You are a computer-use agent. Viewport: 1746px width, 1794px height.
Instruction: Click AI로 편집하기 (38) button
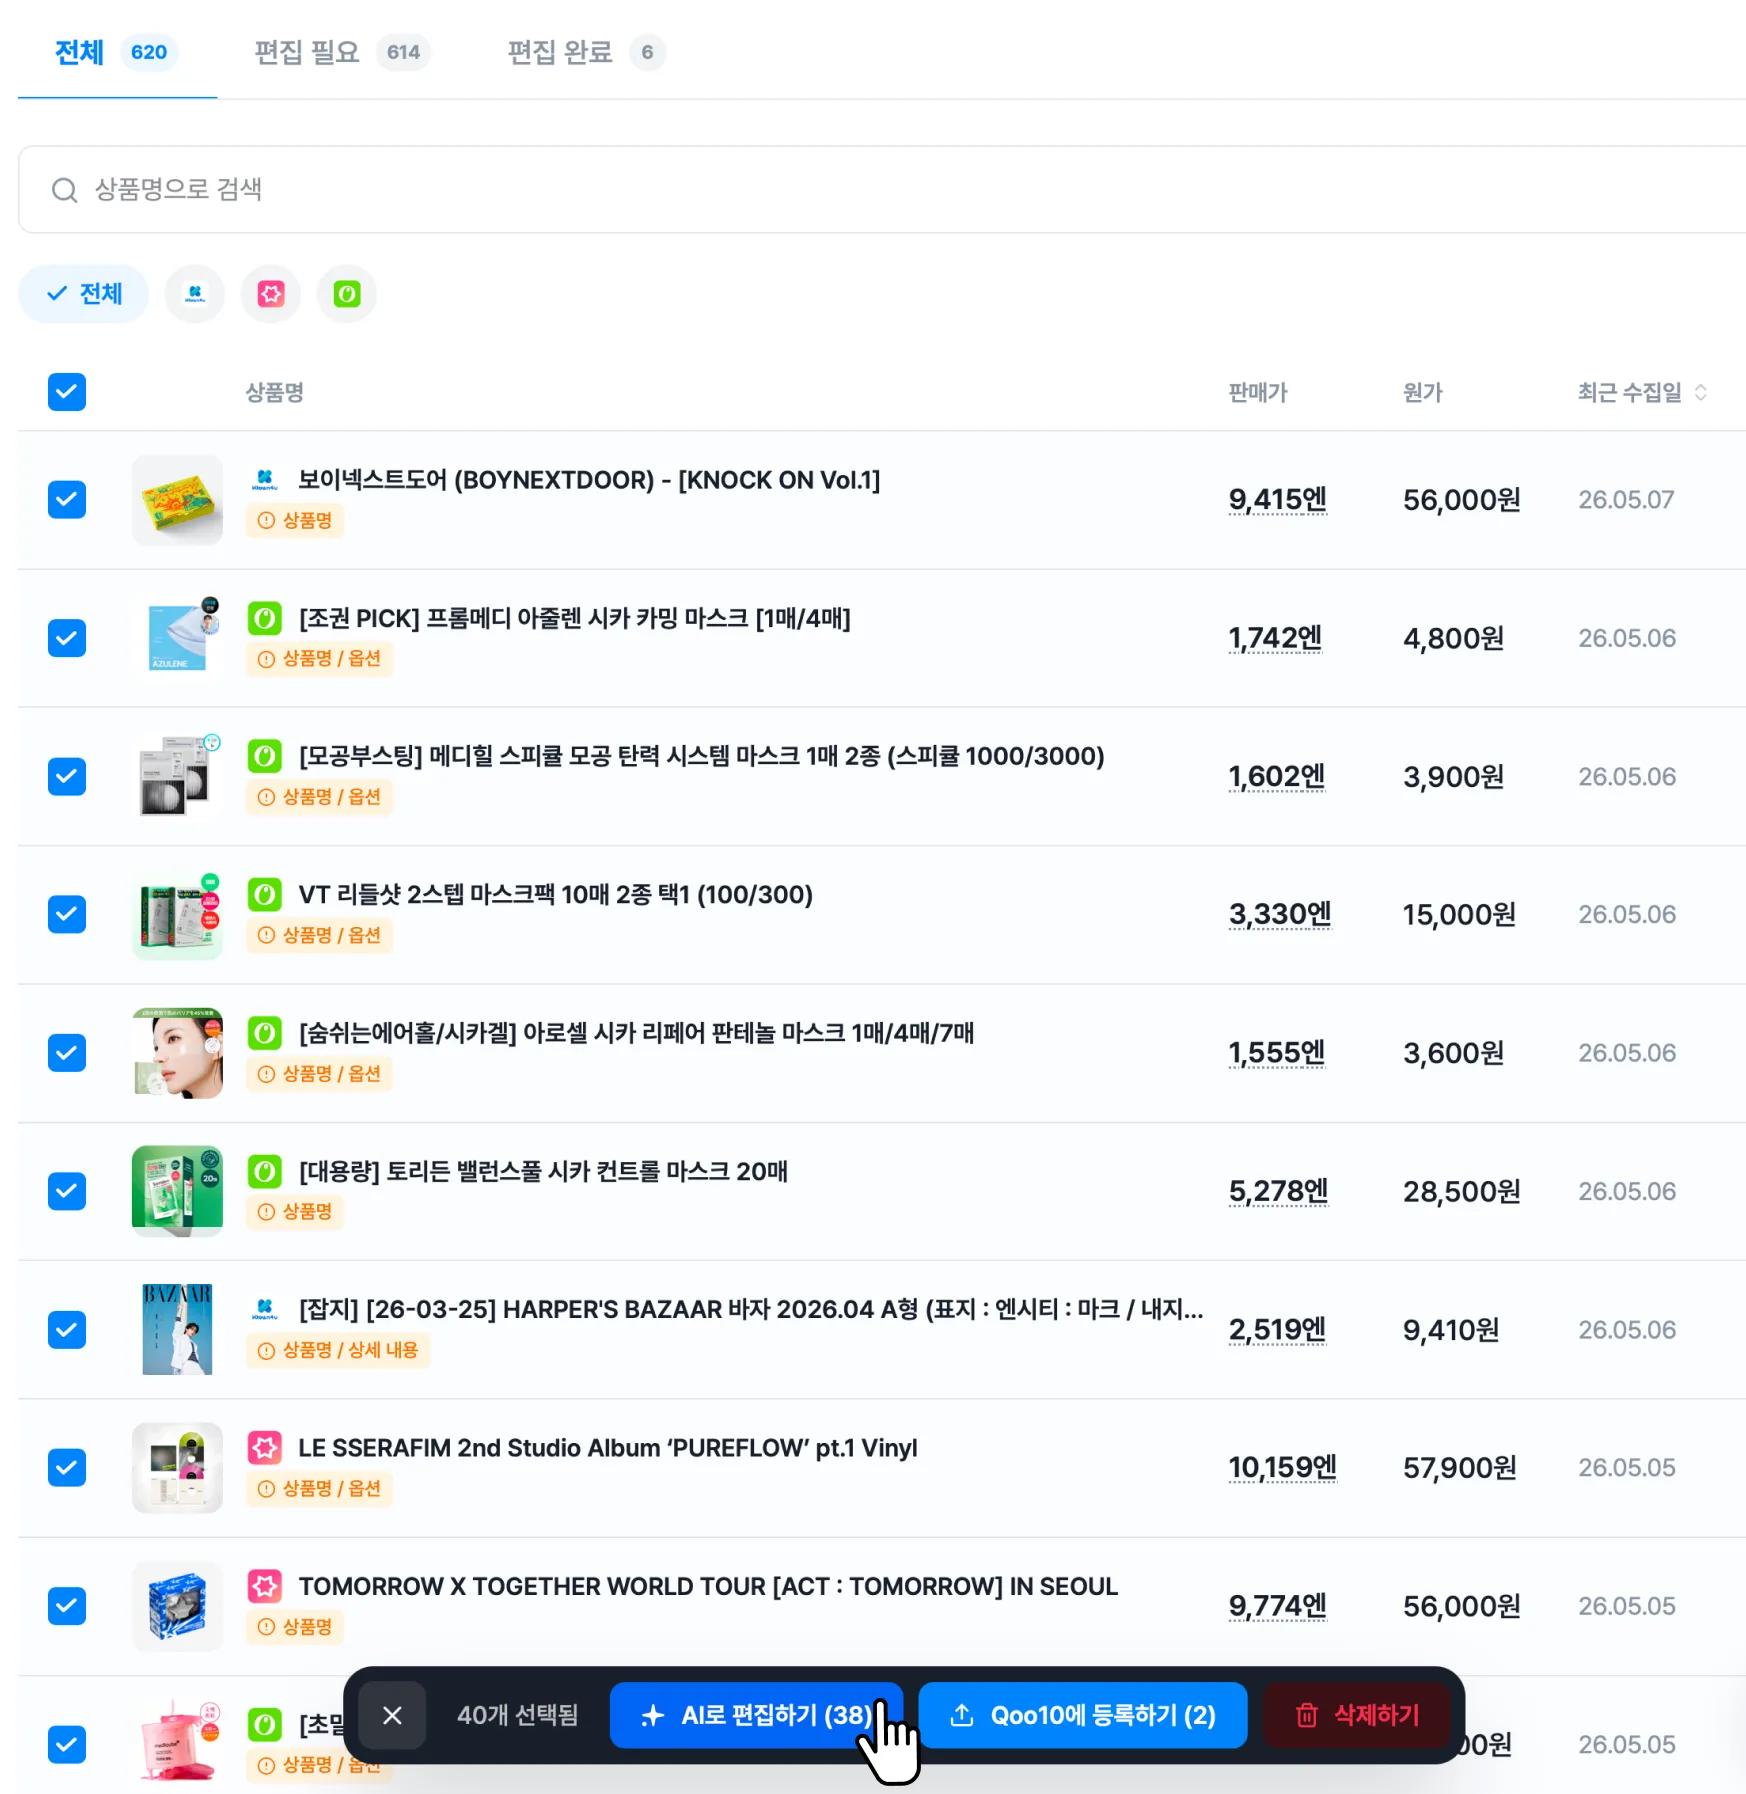tap(757, 1715)
